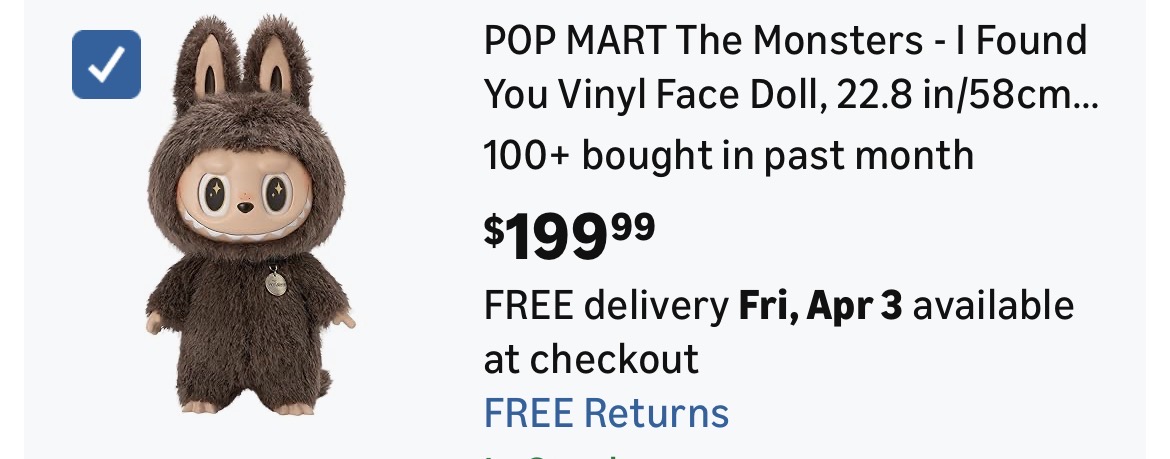
Task: Click the doll's round metal tag
Action: (x=275, y=285)
